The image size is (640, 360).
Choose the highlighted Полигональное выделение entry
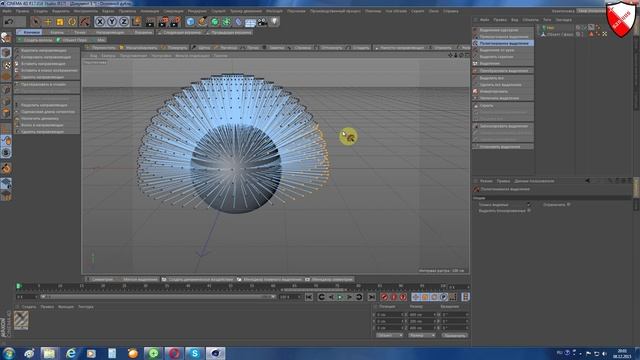click(503, 43)
